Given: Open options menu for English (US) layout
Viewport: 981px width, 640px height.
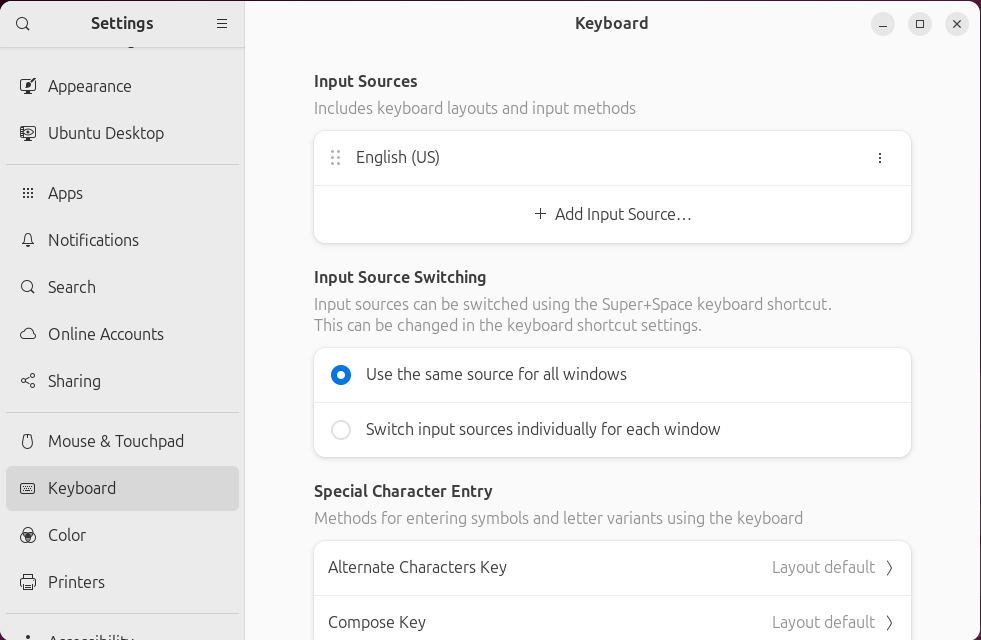Looking at the screenshot, I should 879,157.
